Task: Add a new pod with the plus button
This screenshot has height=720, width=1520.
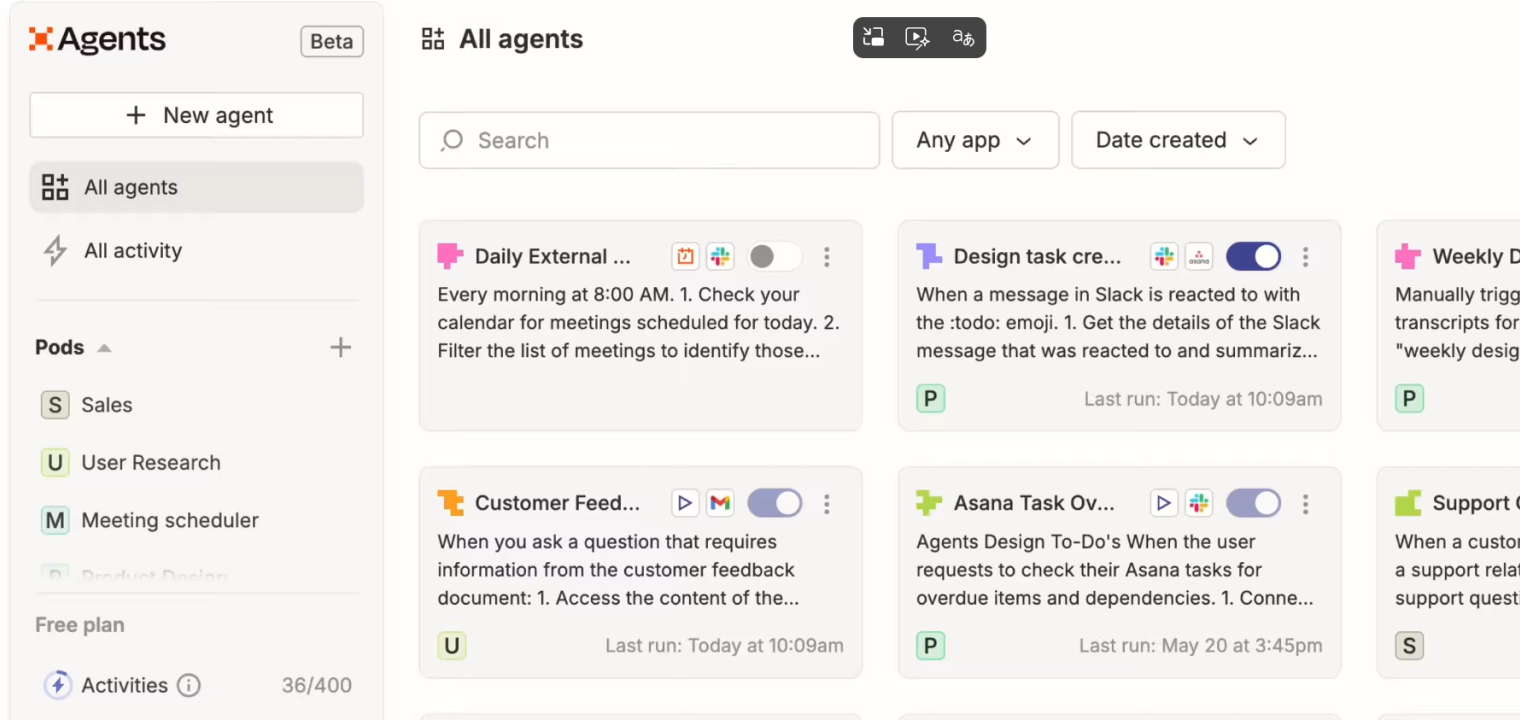Action: coord(340,347)
